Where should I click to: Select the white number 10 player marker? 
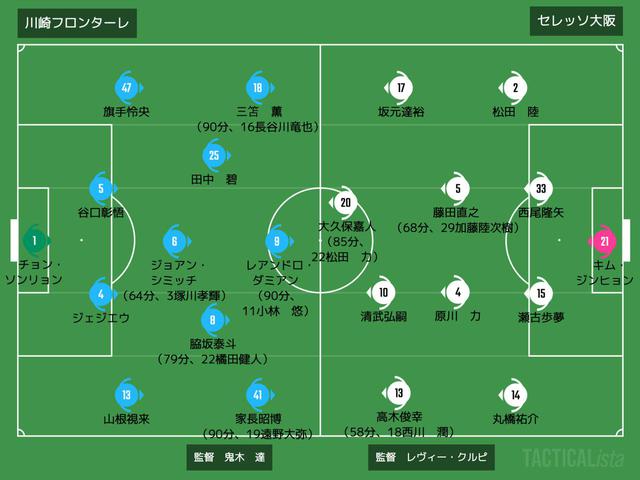coord(382,292)
